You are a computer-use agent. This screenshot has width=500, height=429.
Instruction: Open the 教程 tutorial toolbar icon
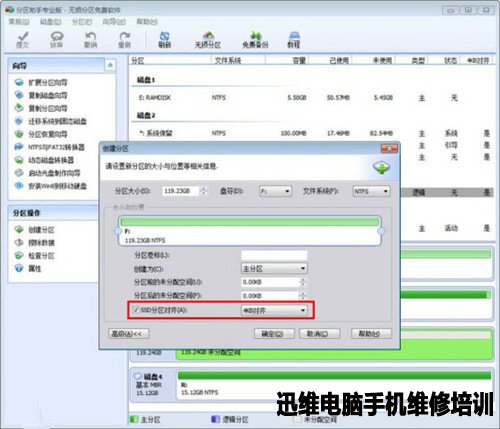point(294,40)
